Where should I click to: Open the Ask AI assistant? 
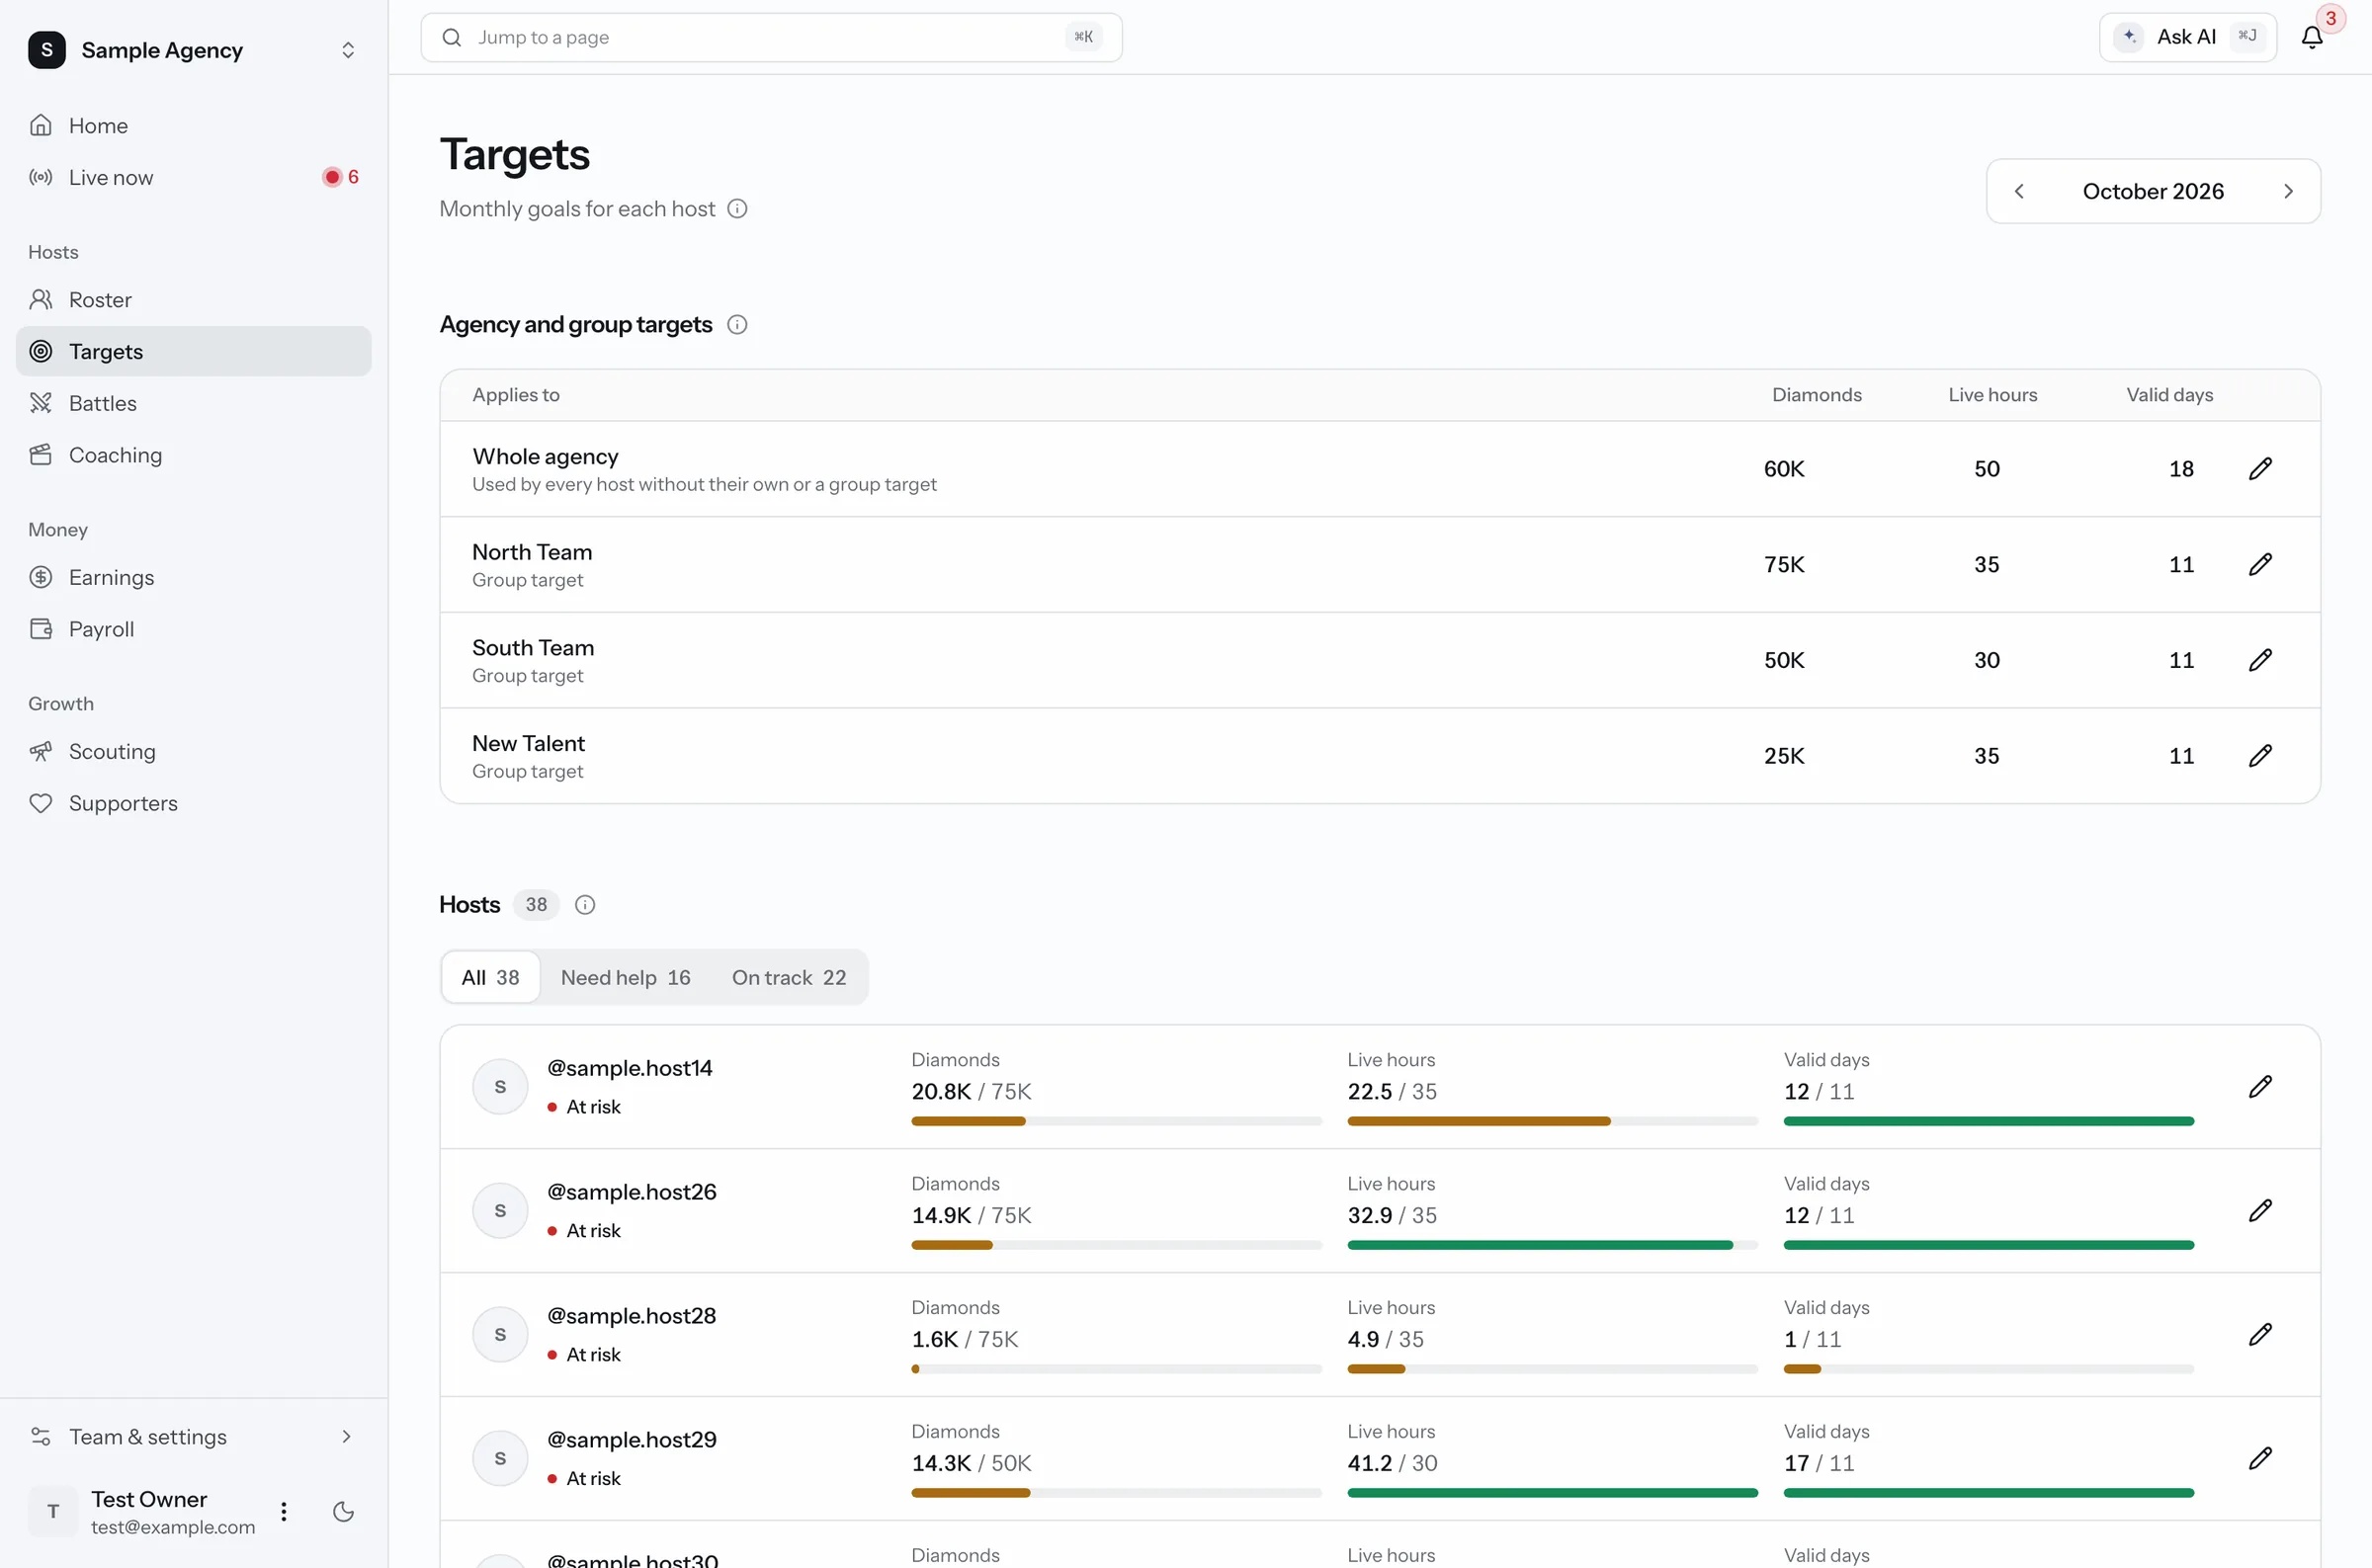pos(2187,37)
